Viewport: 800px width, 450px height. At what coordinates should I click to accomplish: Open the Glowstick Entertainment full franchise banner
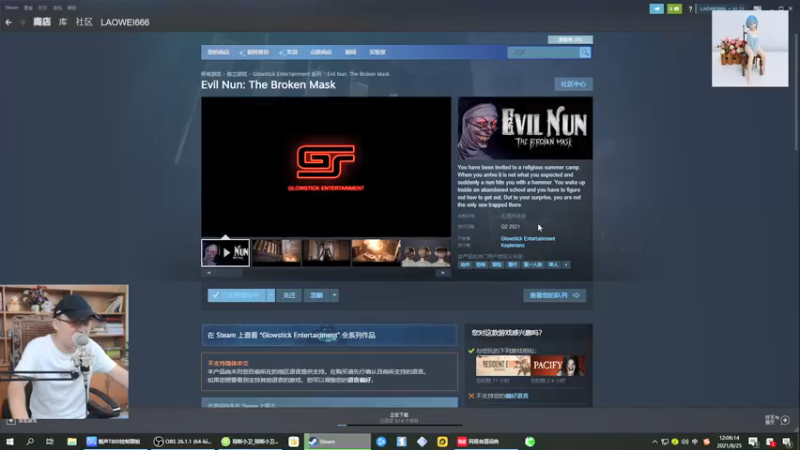[x=329, y=335]
